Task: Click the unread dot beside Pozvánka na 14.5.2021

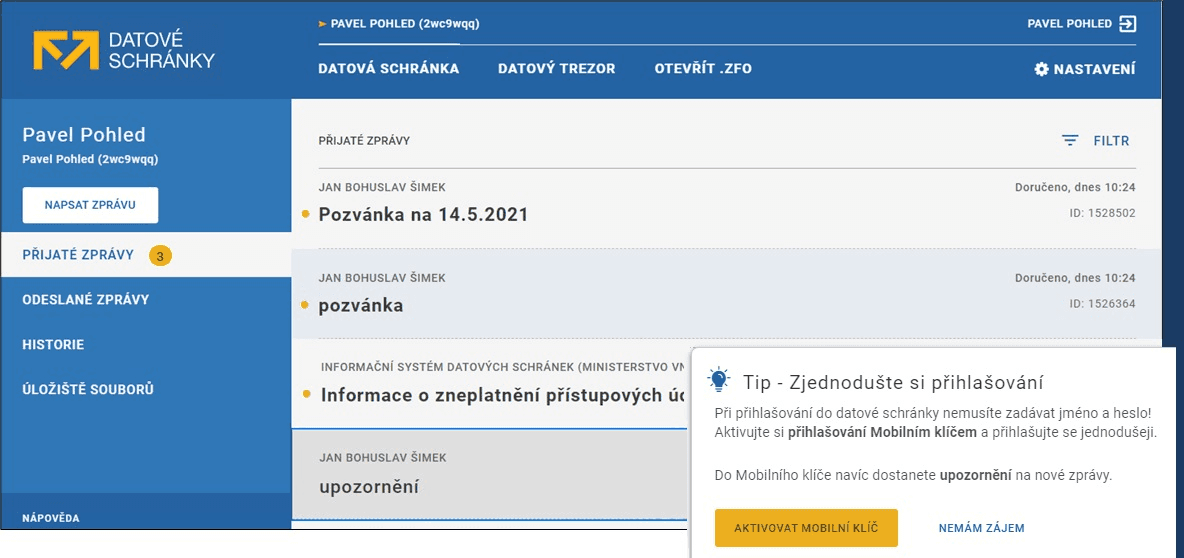Action: (305, 215)
